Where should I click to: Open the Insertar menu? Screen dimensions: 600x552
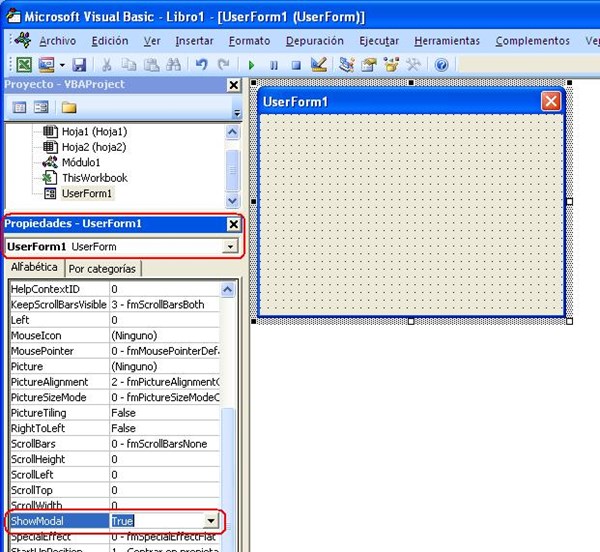click(x=194, y=41)
